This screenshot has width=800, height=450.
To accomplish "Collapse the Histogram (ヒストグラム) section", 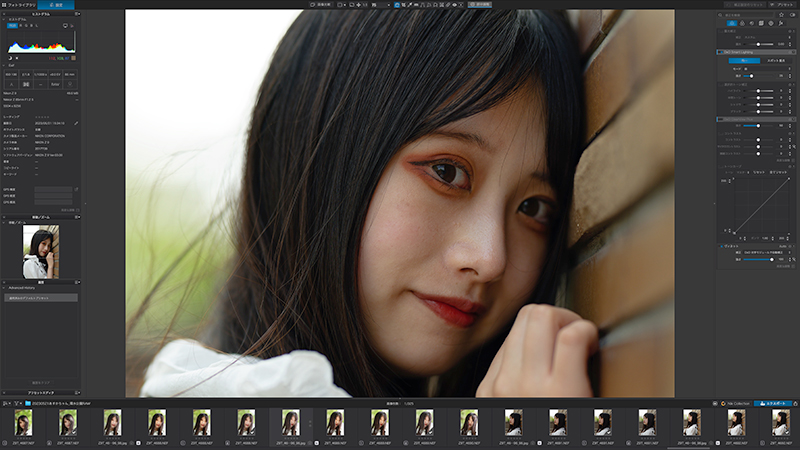I will (4, 19).
